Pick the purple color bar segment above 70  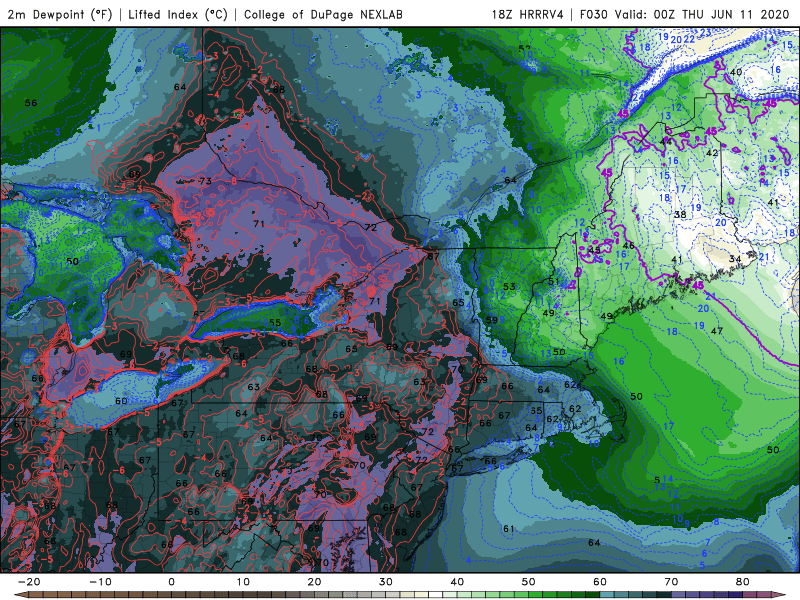point(678,595)
